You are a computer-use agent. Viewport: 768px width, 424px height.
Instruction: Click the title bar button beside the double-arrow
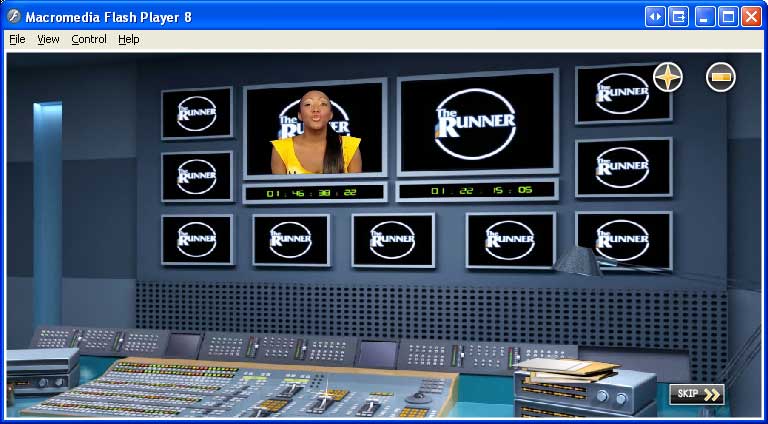[678, 17]
